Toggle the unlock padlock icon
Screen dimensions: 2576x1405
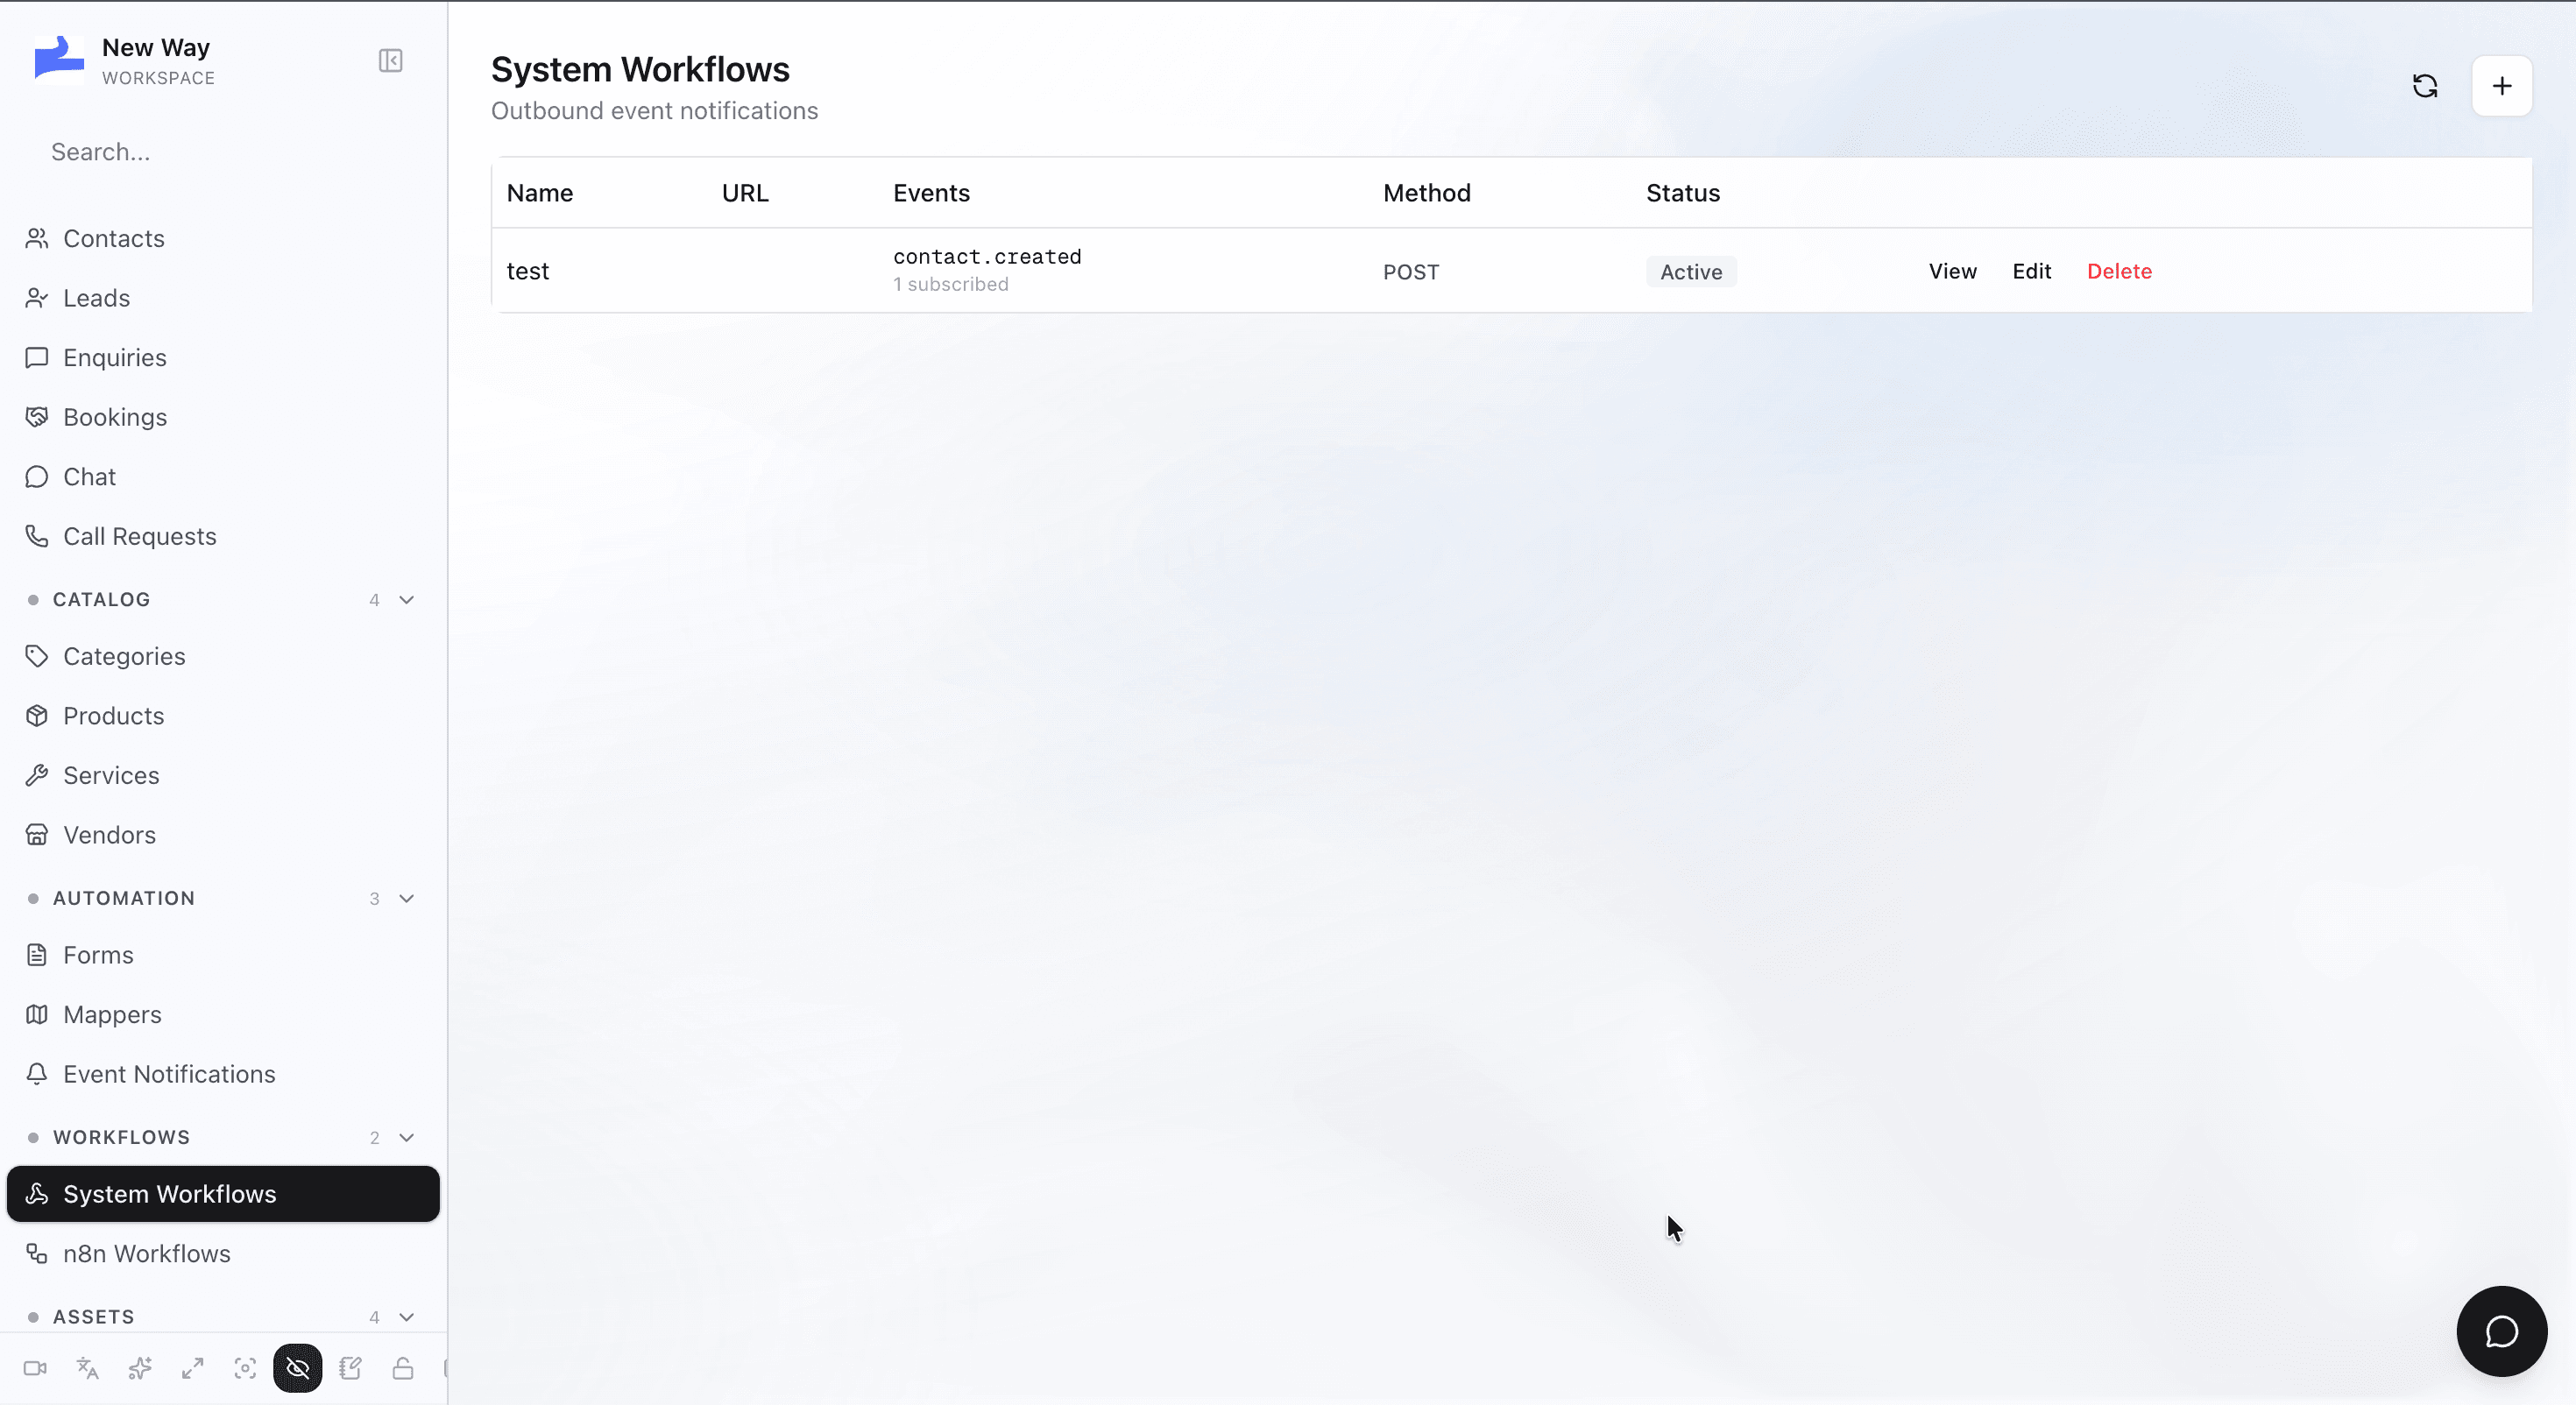click(403, 1368)
